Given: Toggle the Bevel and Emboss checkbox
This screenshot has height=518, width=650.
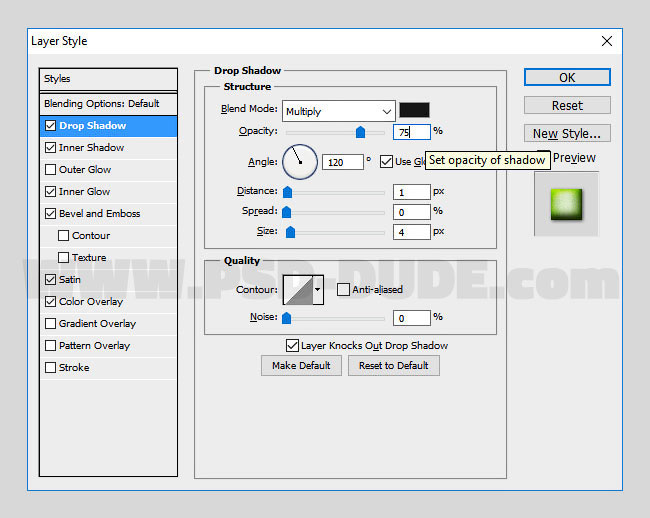Looking at the screenshot, I should click(51, 213).
